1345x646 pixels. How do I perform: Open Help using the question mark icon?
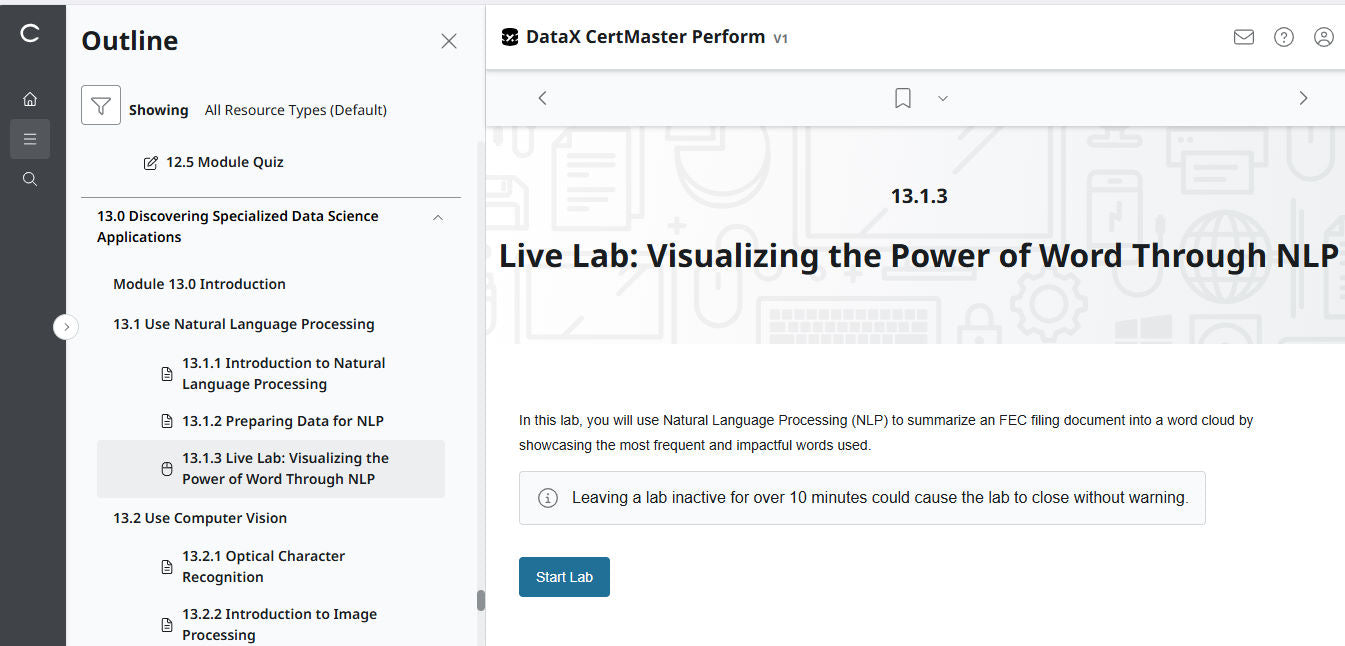(x=1283, y=36)
